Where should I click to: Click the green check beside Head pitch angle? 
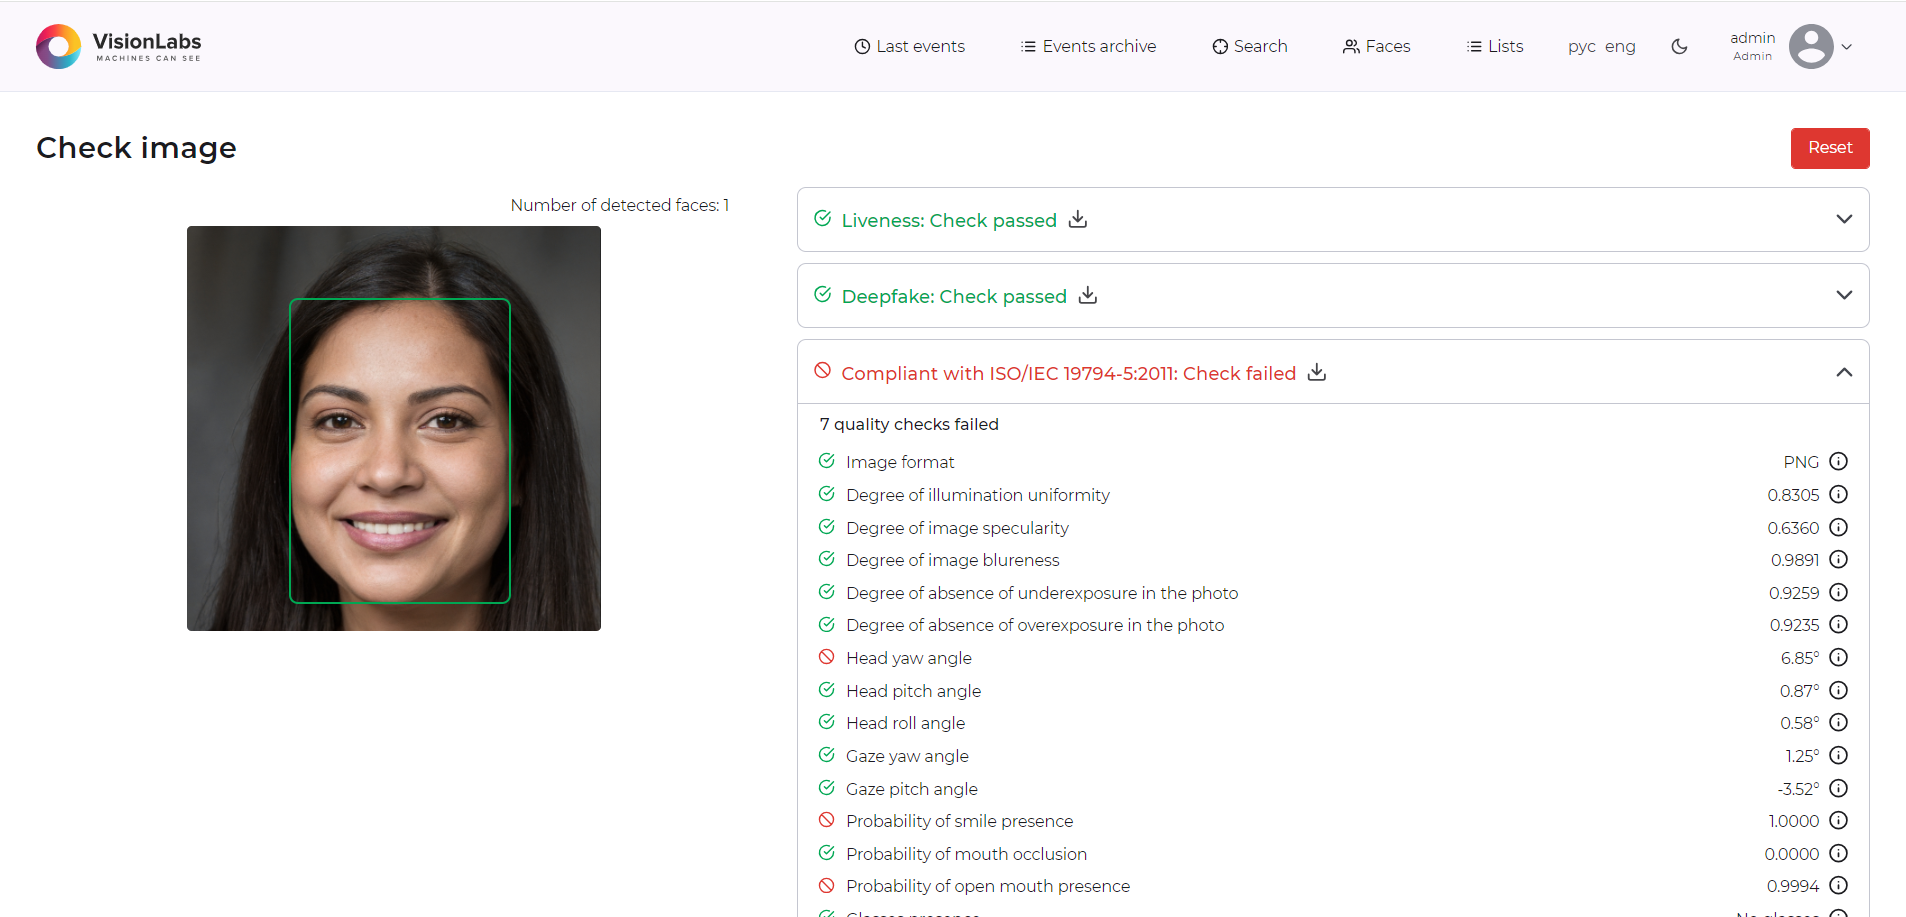(827, 689)
